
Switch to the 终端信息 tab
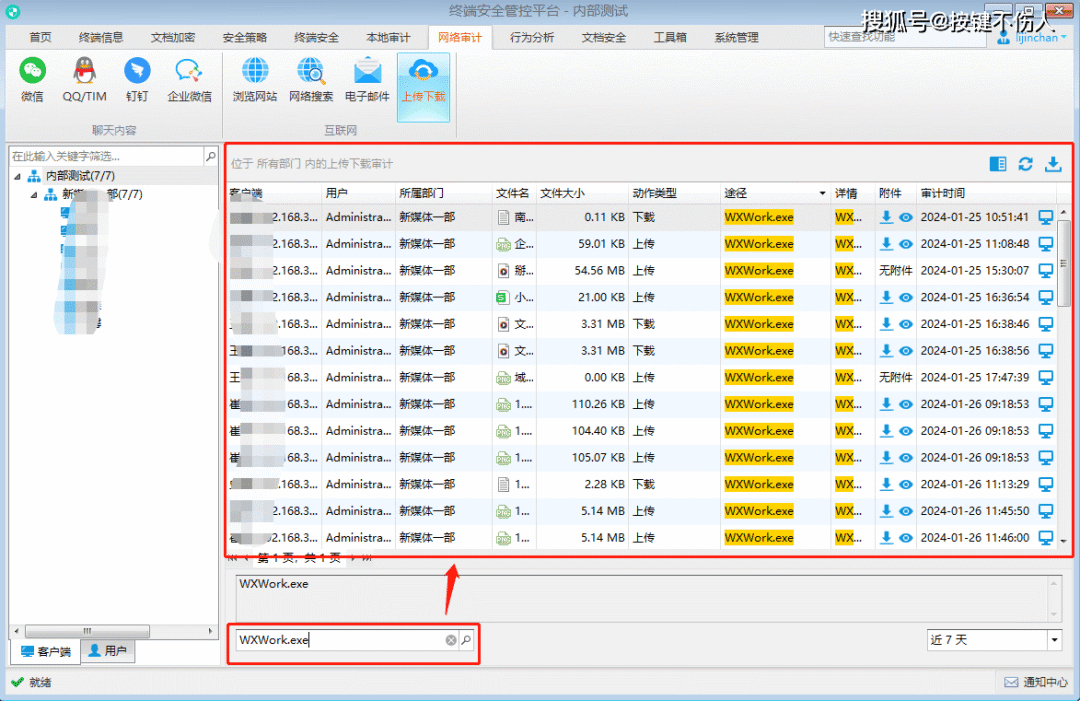coord(101,37)
